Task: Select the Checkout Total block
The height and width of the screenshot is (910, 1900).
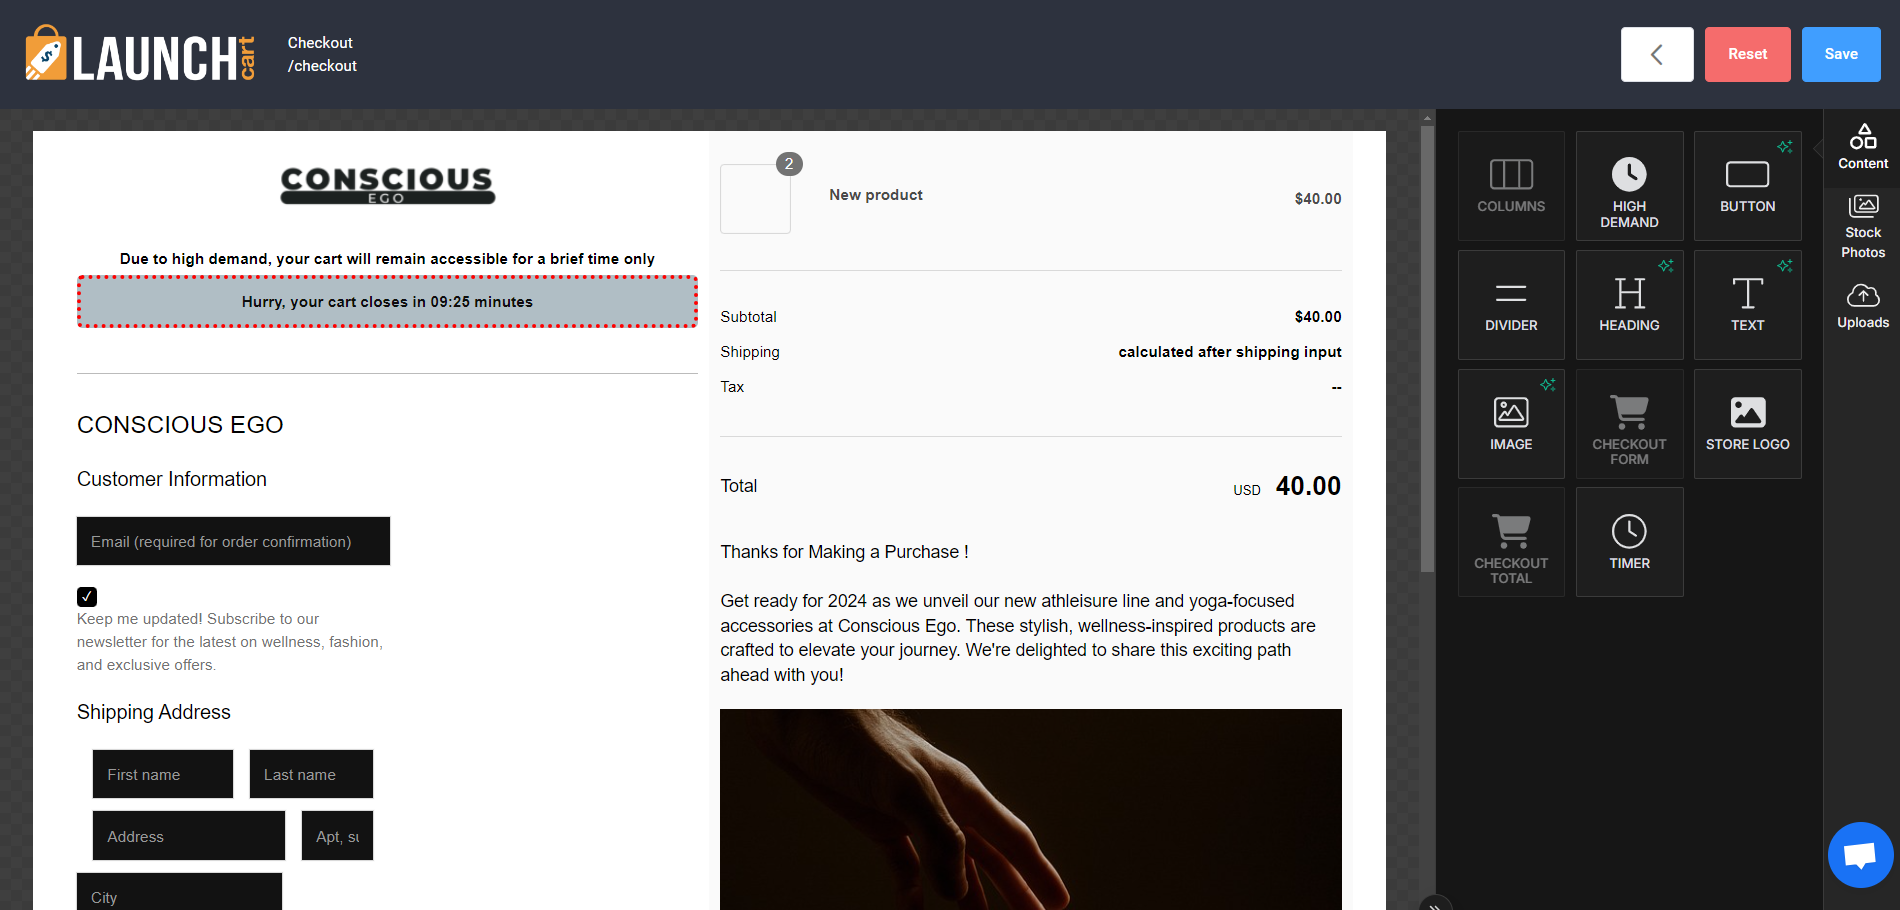Action: pyautogui.click(x=1511, y=542)
